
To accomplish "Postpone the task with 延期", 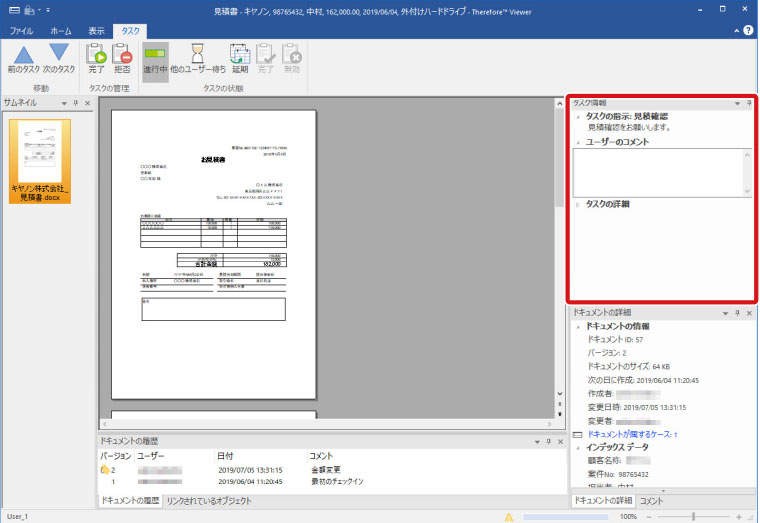I will (240, 59).
